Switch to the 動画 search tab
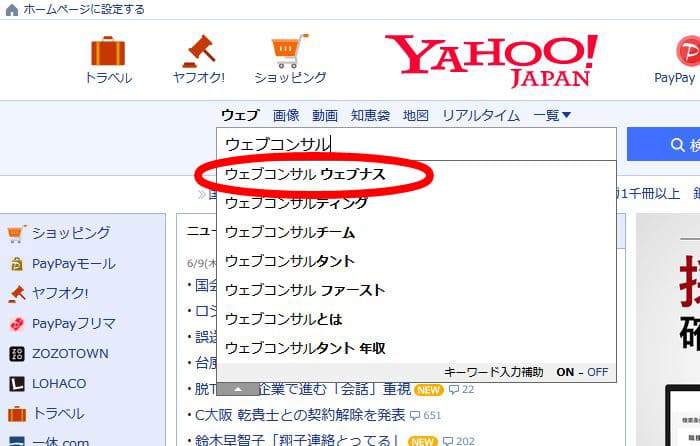 (325, 115)
